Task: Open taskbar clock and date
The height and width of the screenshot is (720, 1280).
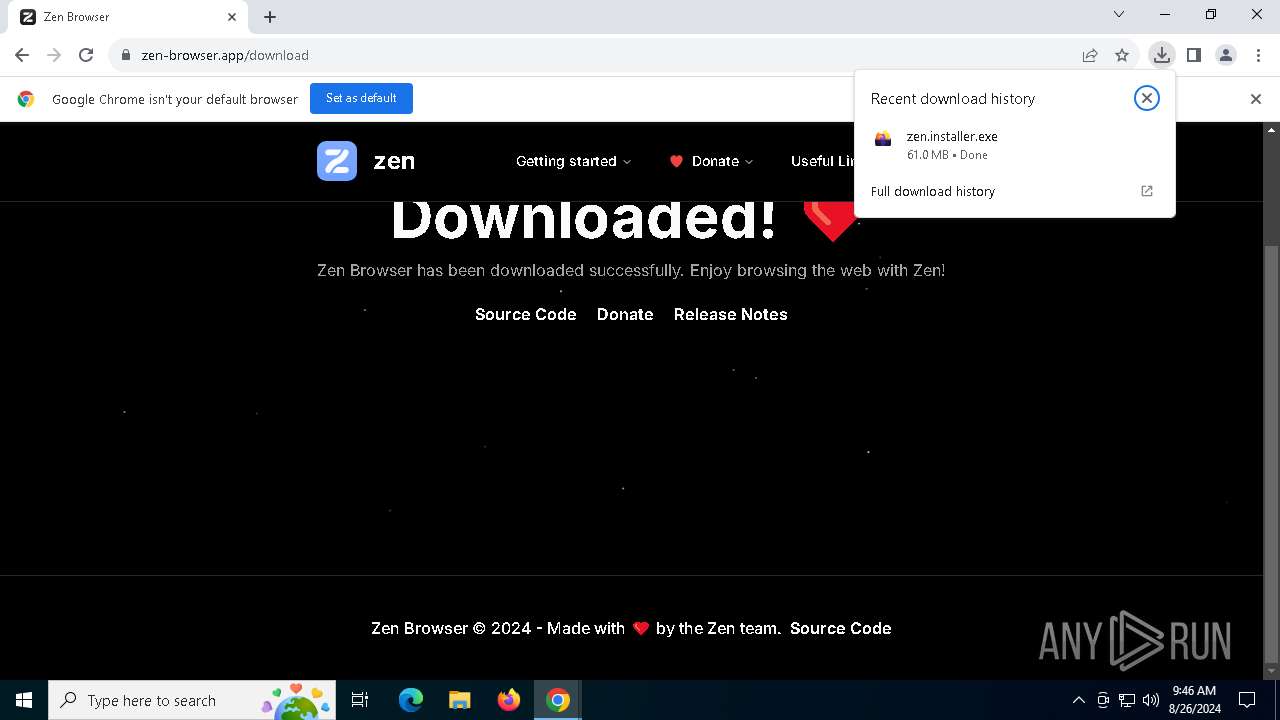Action: [1195, 700]
